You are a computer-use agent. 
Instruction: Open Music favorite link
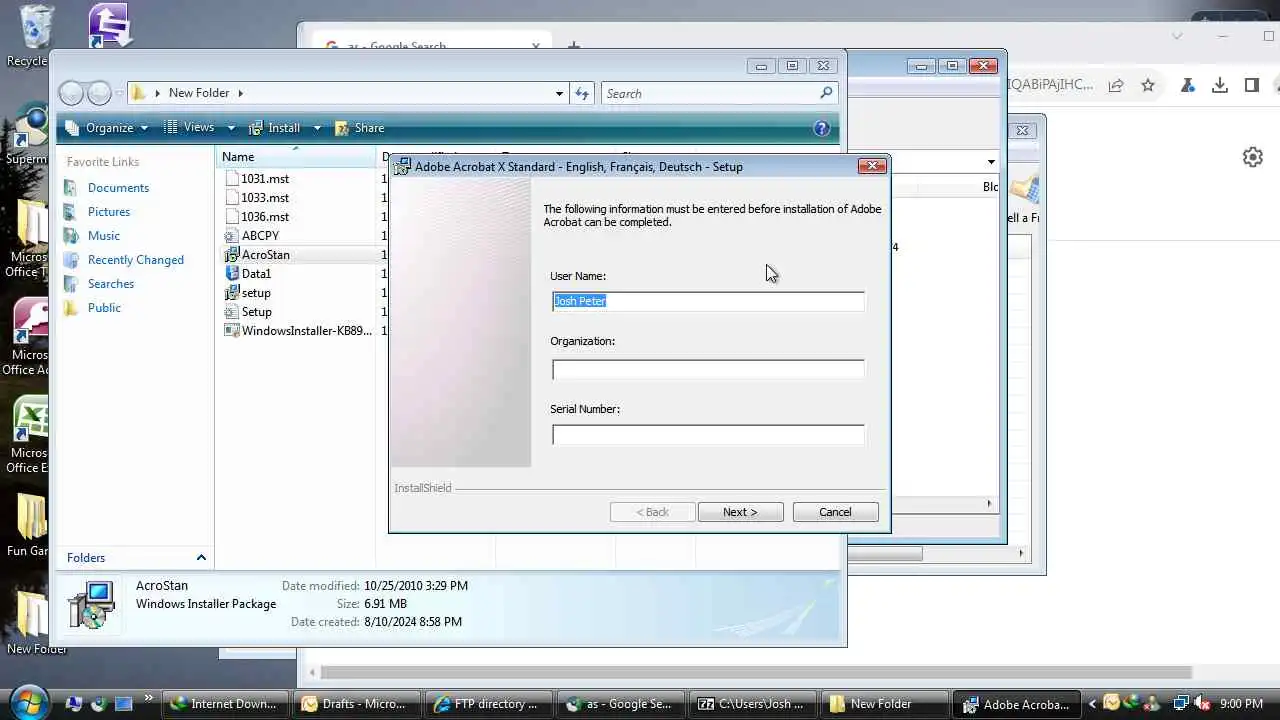(104, 236)
